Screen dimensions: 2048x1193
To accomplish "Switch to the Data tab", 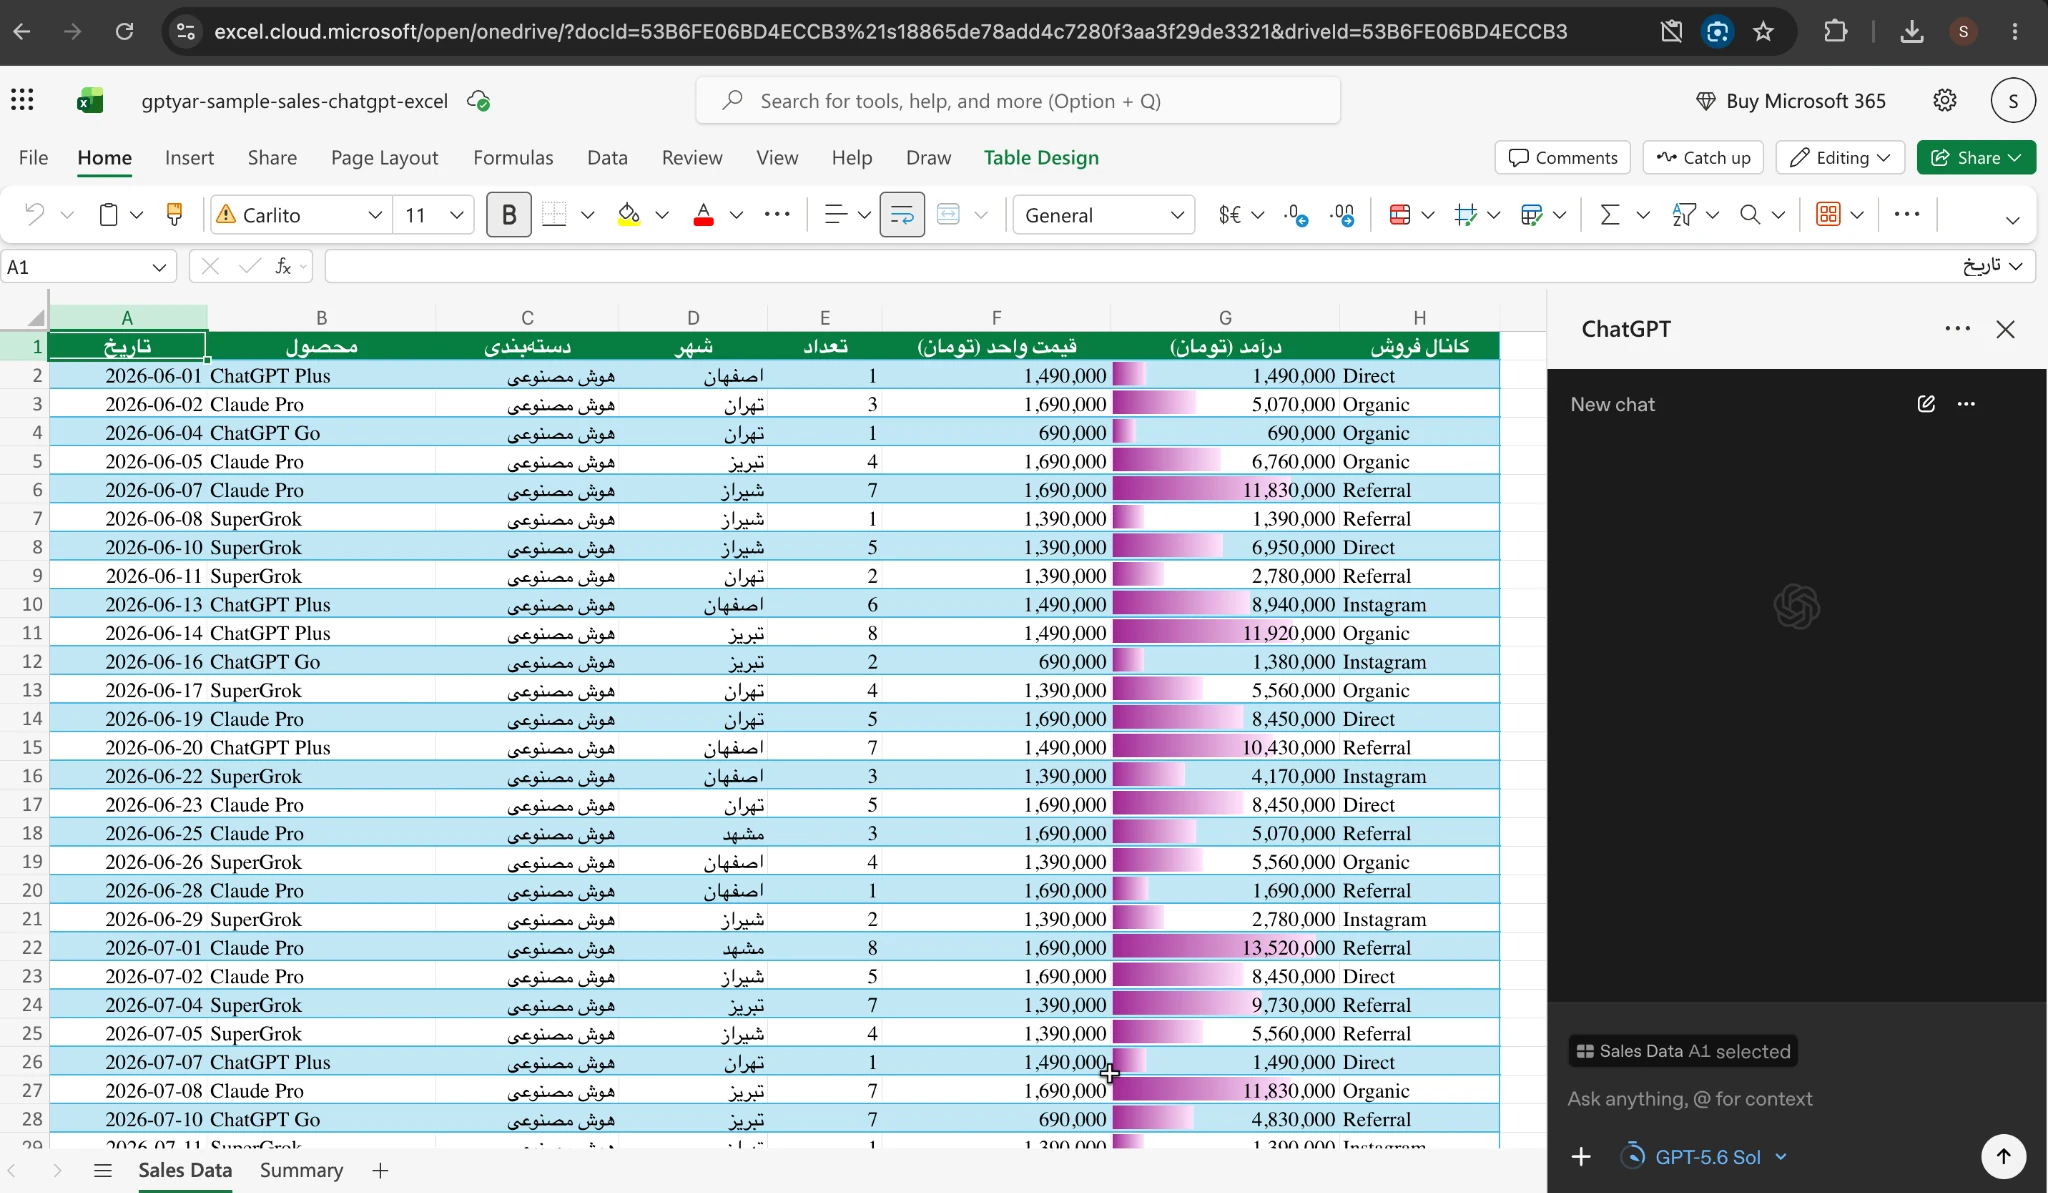I will coord(607,157).
